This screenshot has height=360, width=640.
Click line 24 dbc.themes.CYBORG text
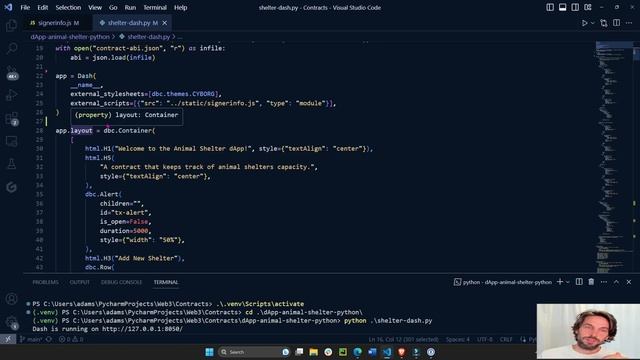(x=183, y=94)
